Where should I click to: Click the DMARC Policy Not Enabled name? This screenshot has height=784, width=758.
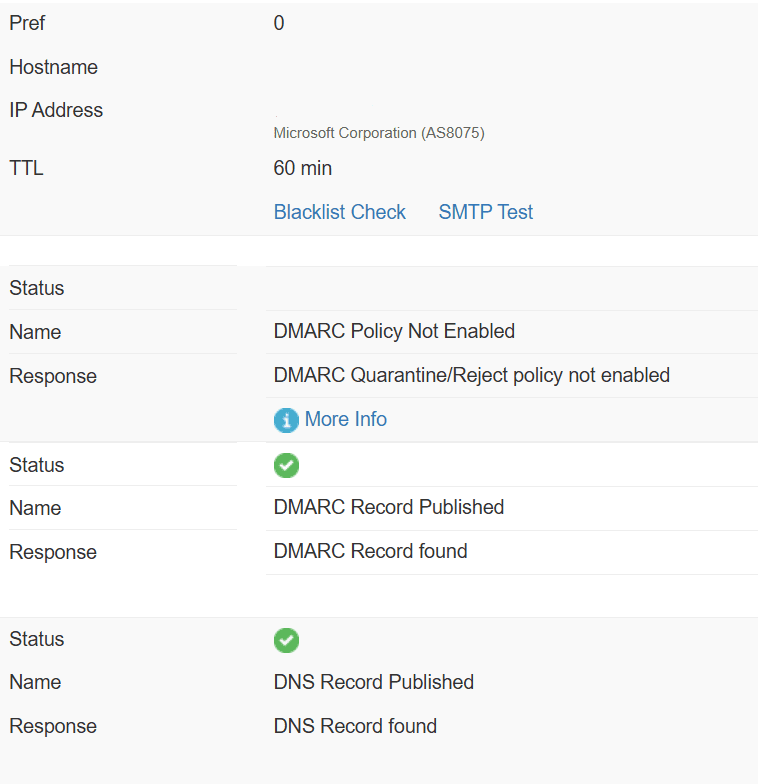click(x=394, y=331)
